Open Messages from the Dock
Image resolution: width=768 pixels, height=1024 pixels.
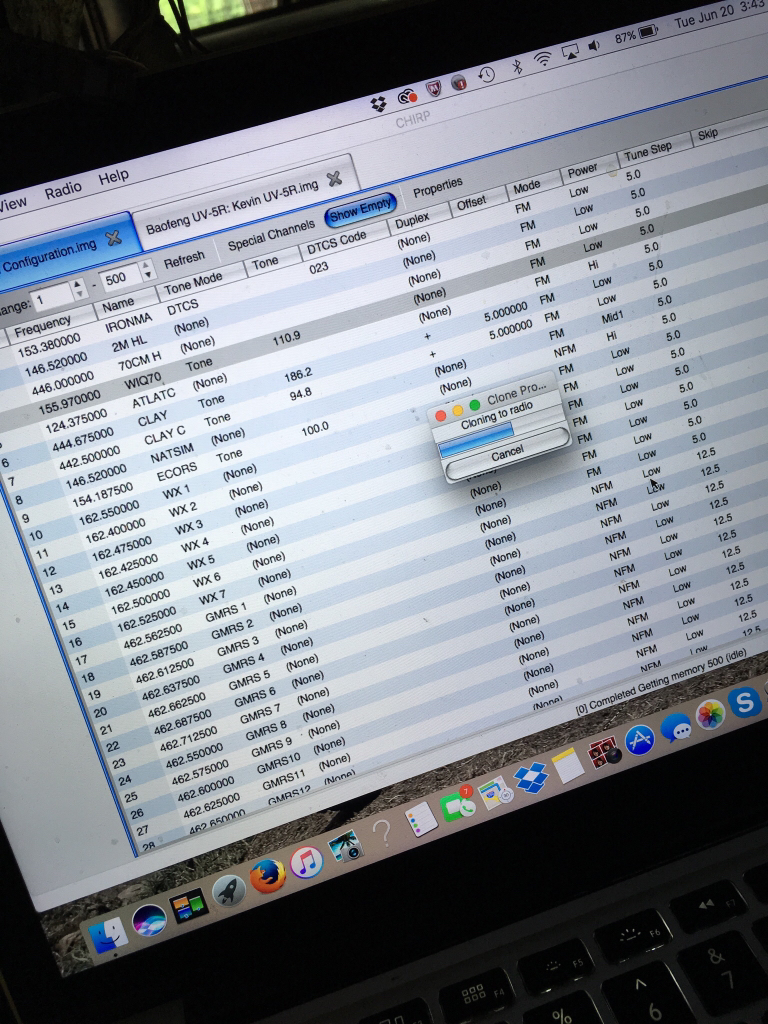tap(676, 728)
